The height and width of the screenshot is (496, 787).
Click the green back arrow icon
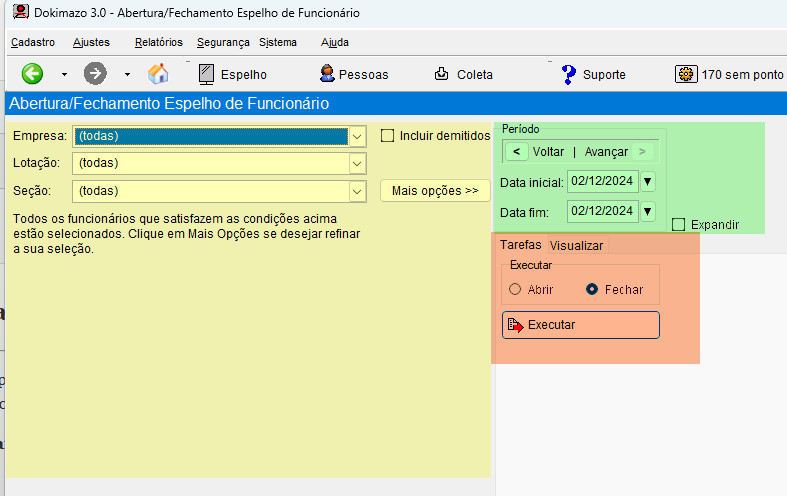tap(32, 74)
